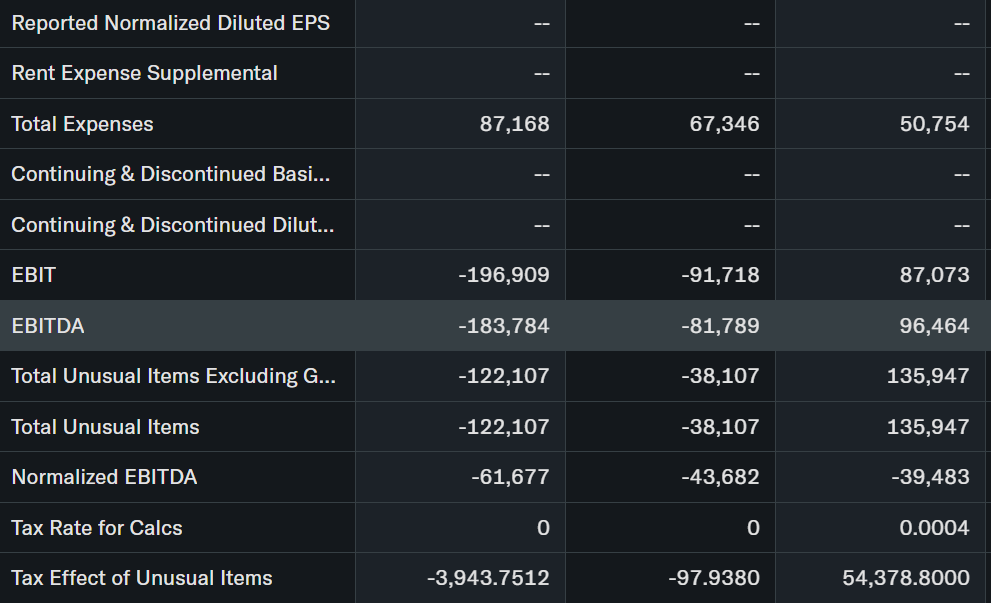The height and width of the screenshot is (603, 991).
Task: Select the EBITDA value 96,464
Action: (934, 326)
